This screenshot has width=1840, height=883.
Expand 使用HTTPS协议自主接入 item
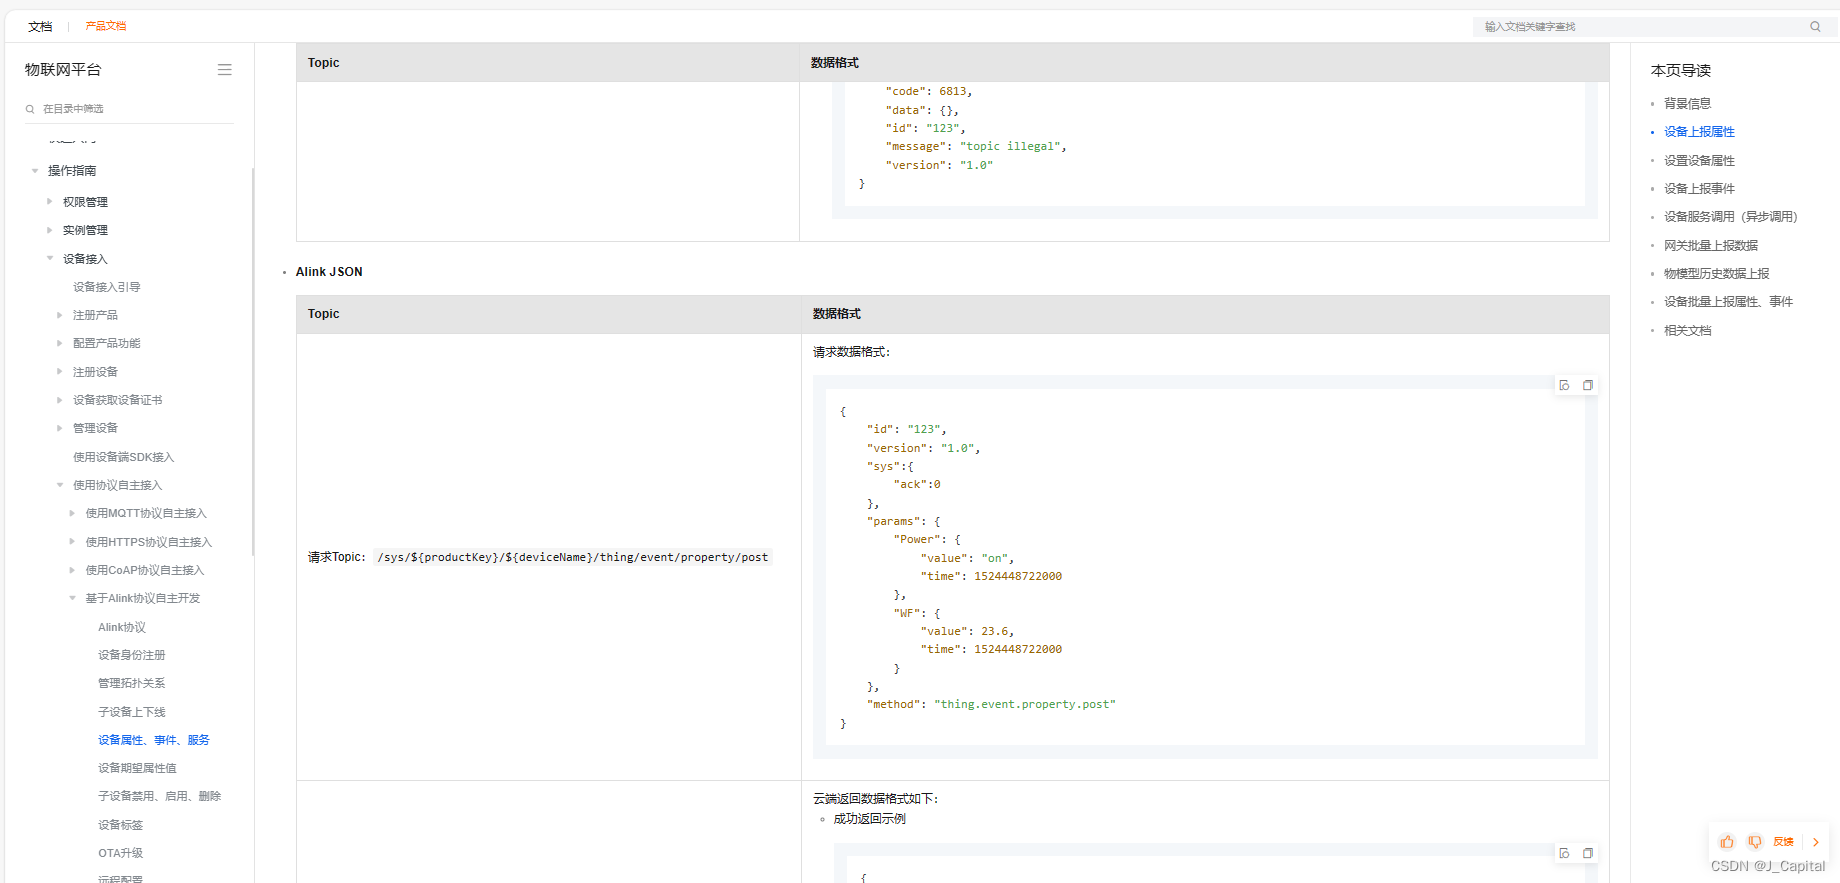[72, 542]
